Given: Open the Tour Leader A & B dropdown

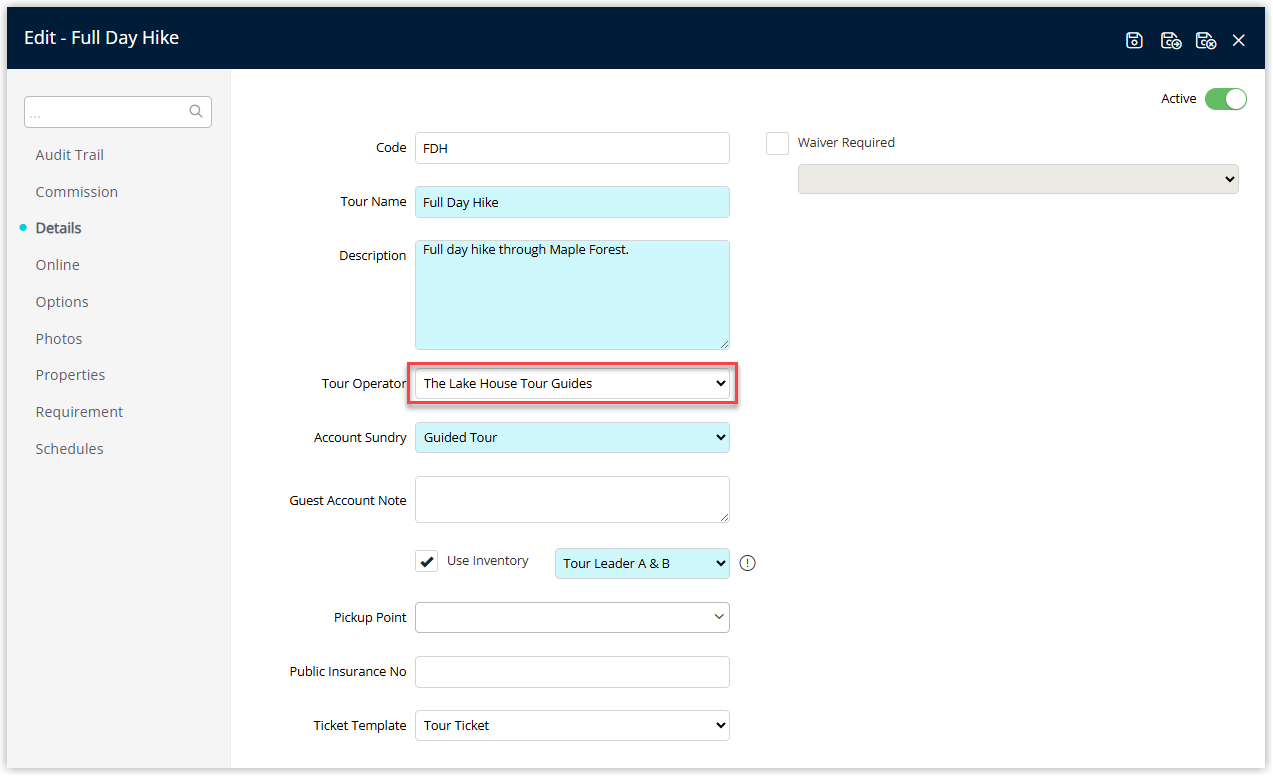Looking at the screenshot, I should [x=642, y=563].
